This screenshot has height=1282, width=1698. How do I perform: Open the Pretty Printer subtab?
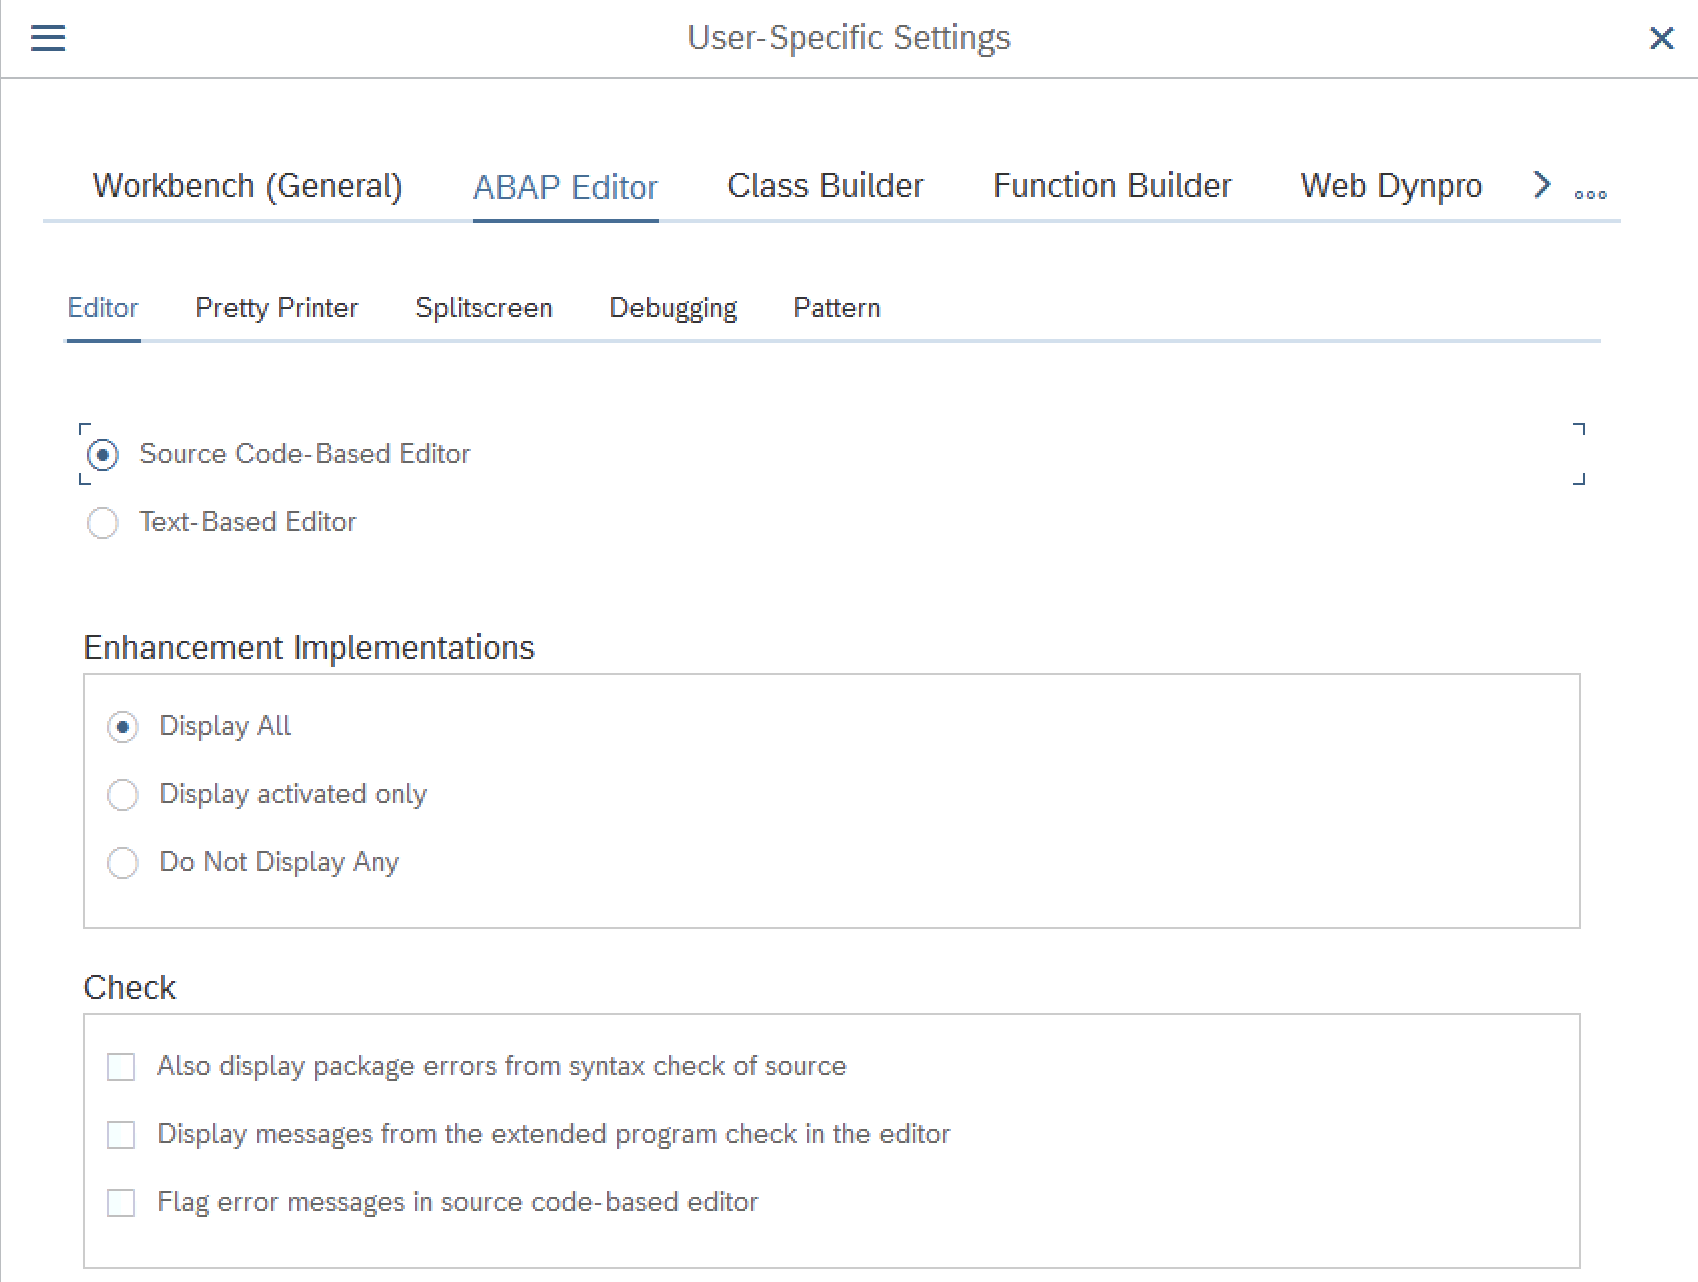(277, 308)
